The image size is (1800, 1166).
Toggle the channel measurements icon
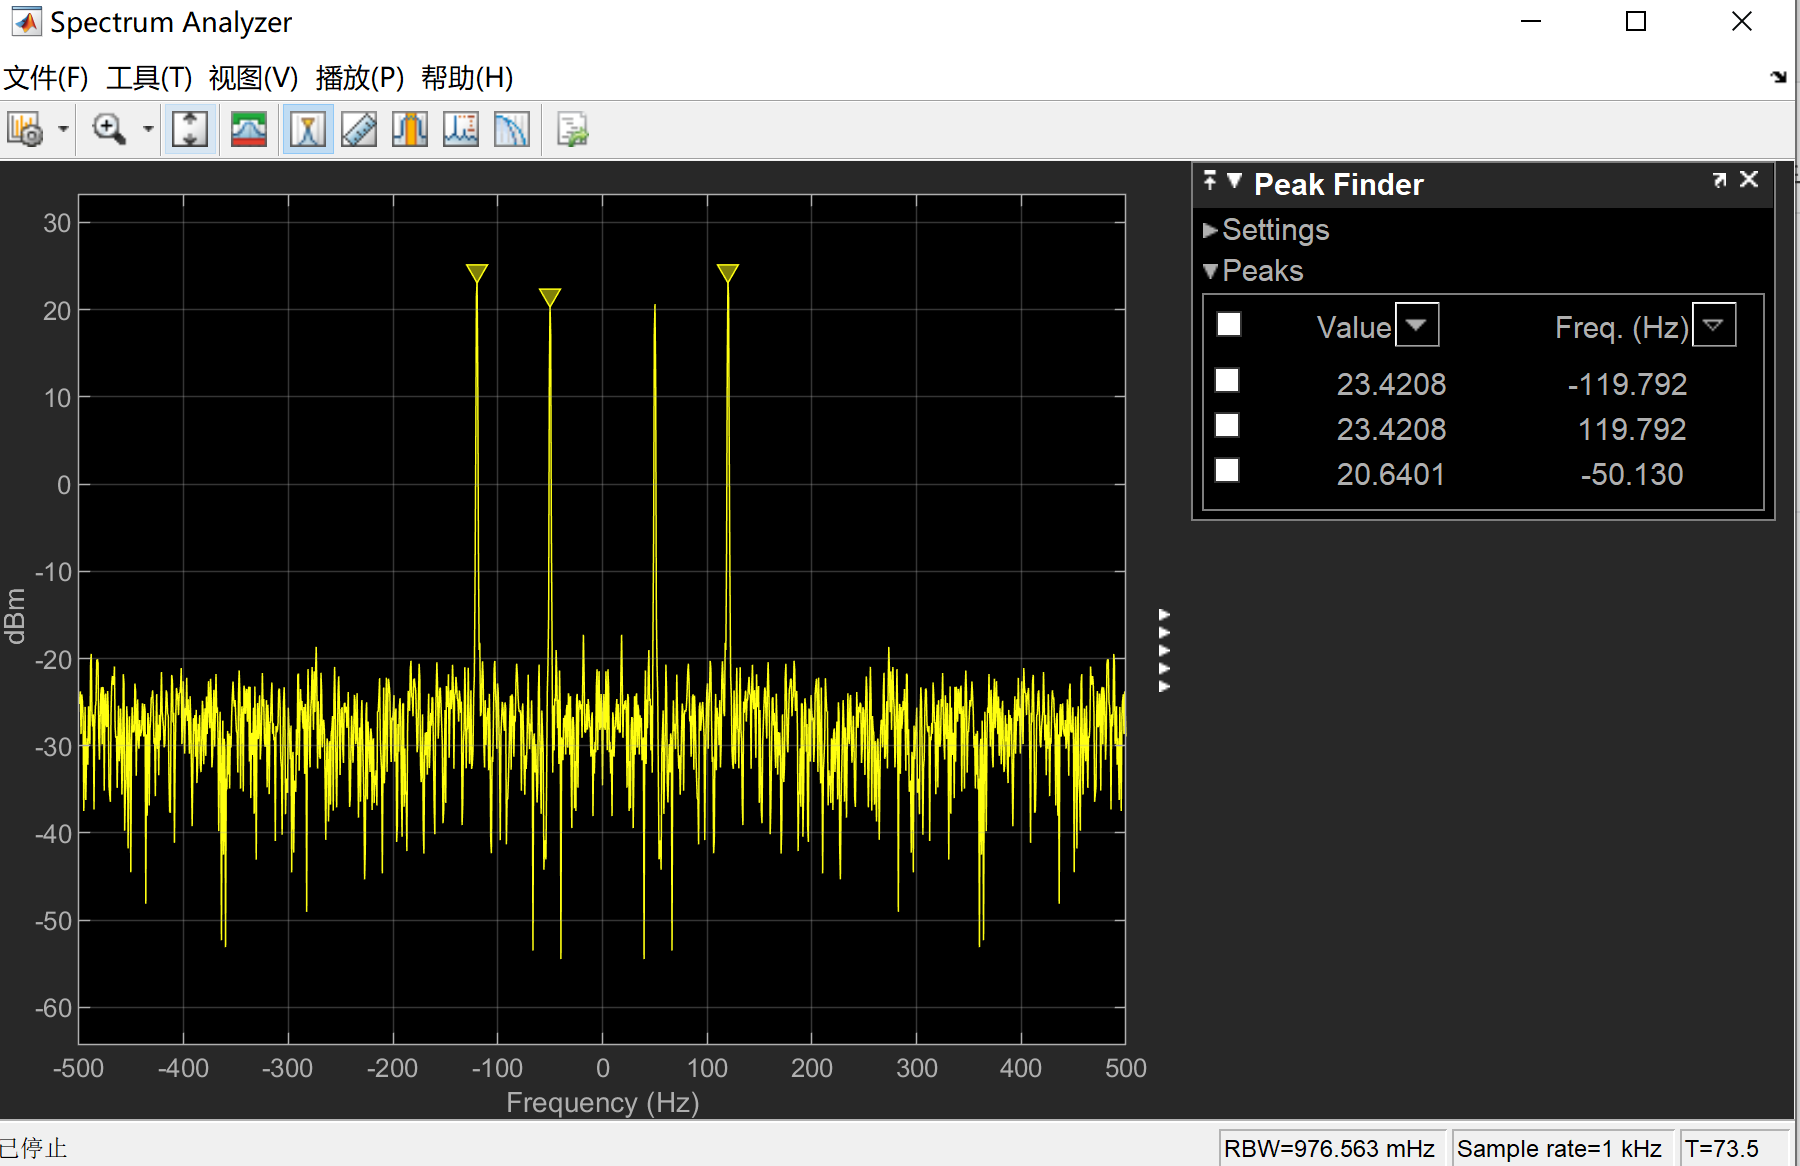[x=410, y=130]
